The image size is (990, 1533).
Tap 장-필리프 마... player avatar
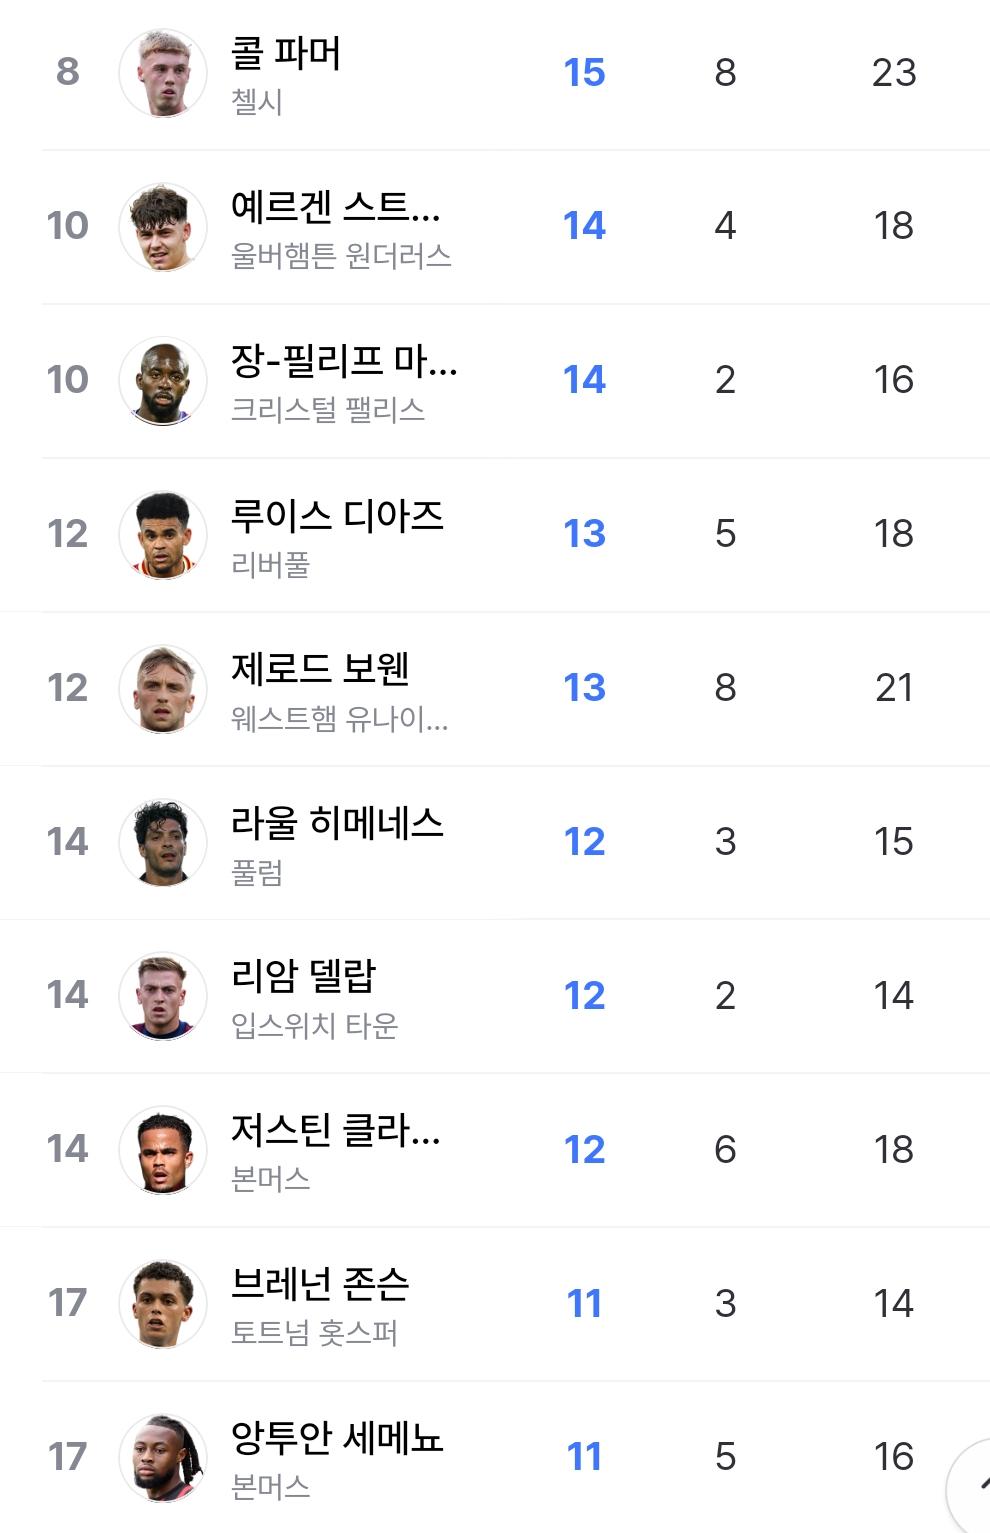pyautogui.click(x=163, y=381)
